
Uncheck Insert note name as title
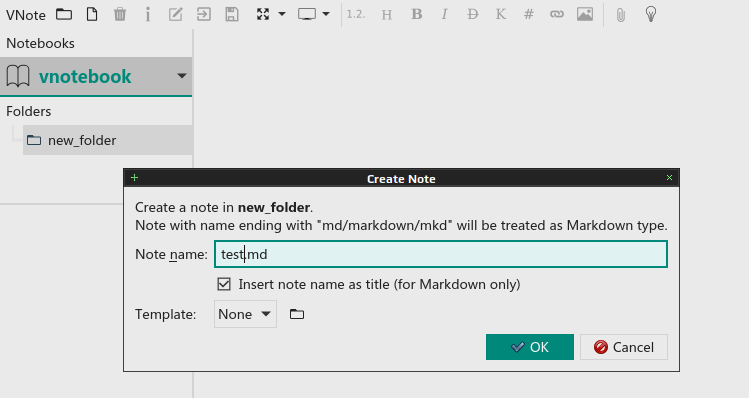(224, 284)
